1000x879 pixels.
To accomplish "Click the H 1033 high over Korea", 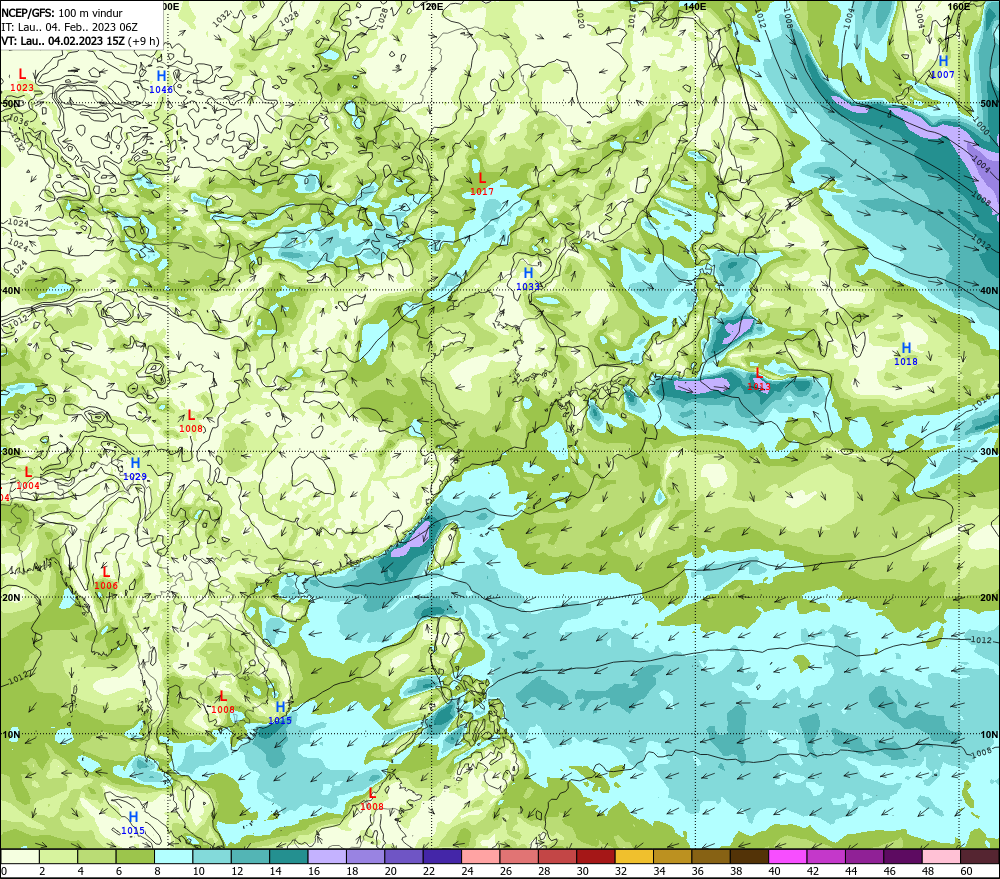I will pos(528,279).
